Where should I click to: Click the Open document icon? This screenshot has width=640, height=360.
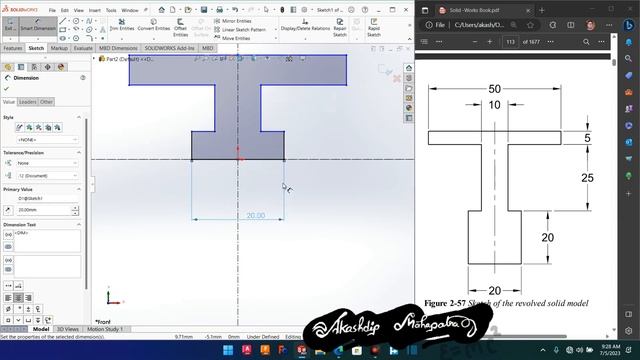(x=188, y=10)
